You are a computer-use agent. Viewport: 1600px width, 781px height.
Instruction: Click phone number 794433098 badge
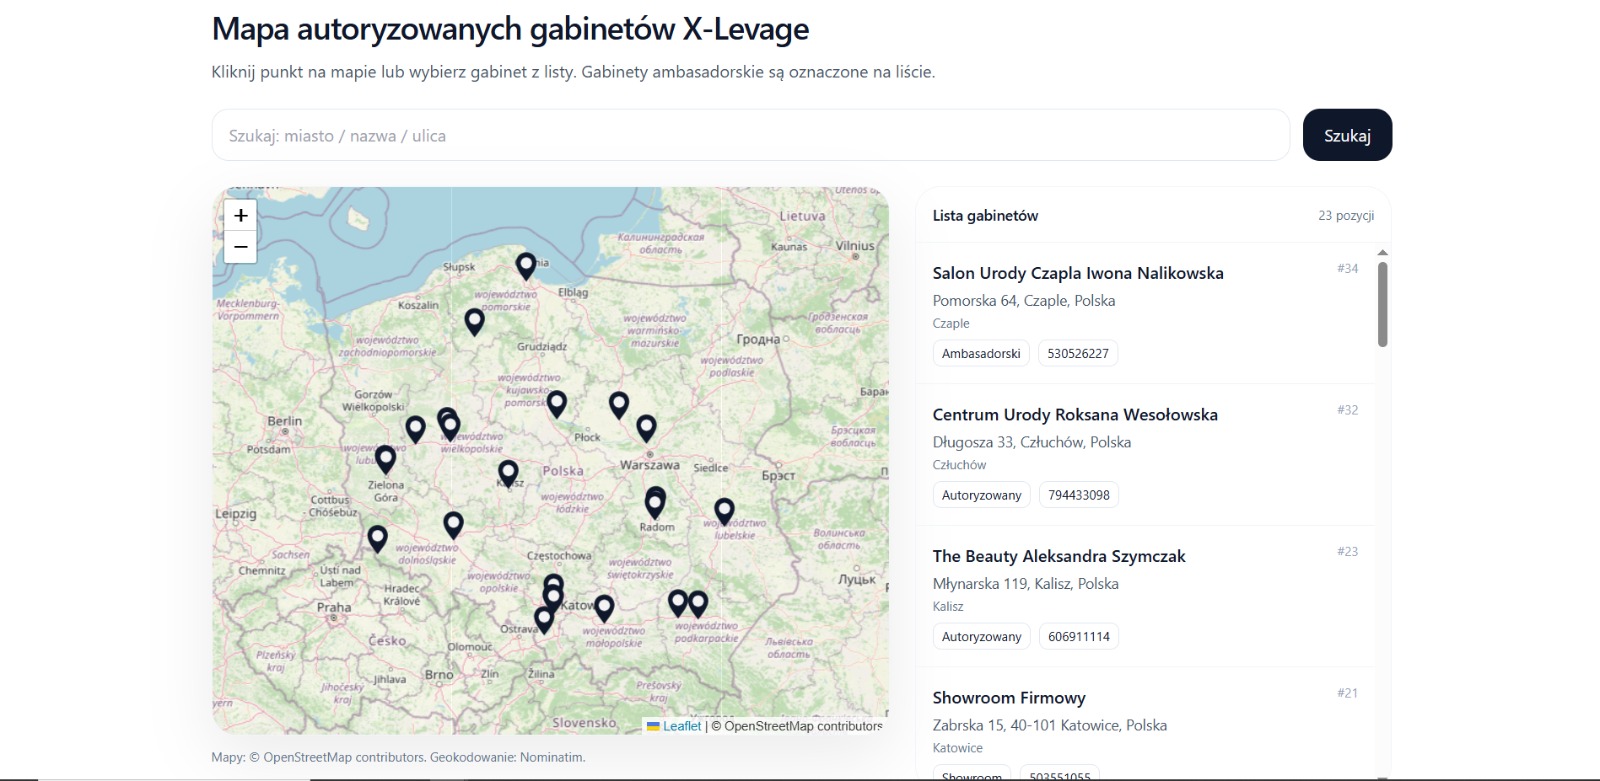tap(1078, 495)
